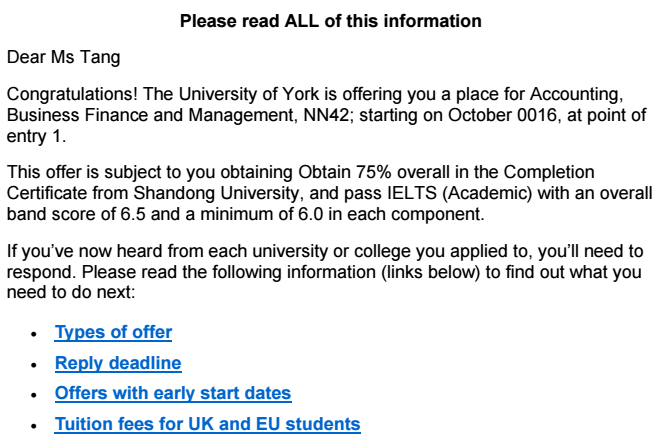Screen dimensions: 668x447
Task: Open the Types of offer link
Action: point(113,333)
